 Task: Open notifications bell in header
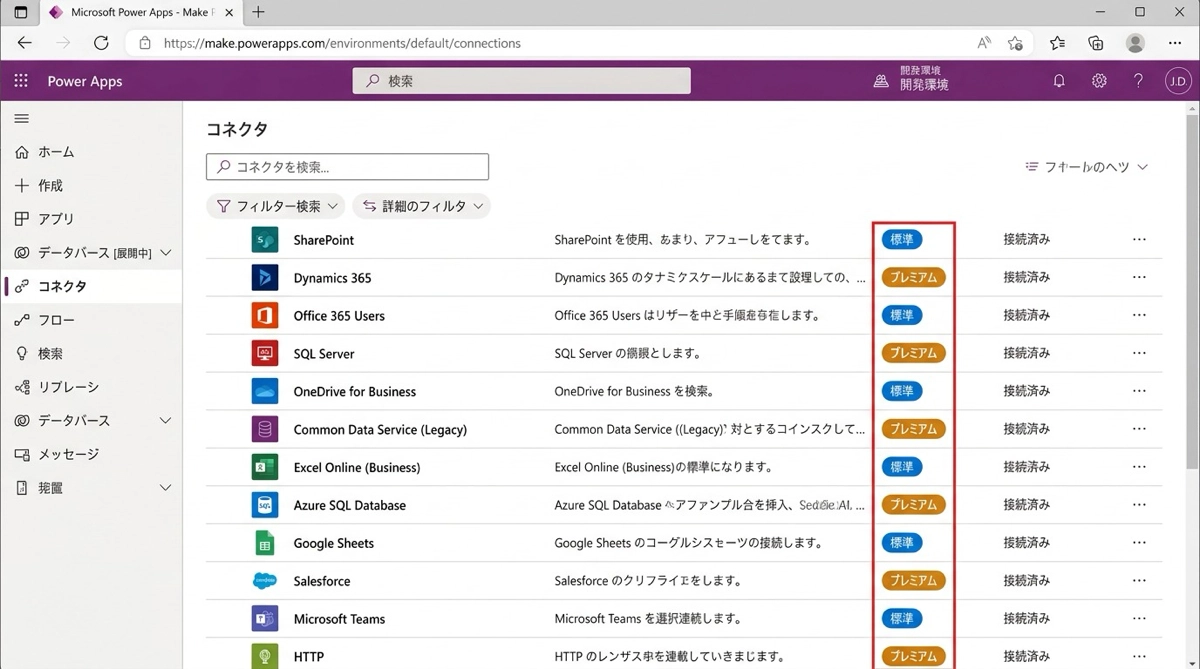(1059, 81)
